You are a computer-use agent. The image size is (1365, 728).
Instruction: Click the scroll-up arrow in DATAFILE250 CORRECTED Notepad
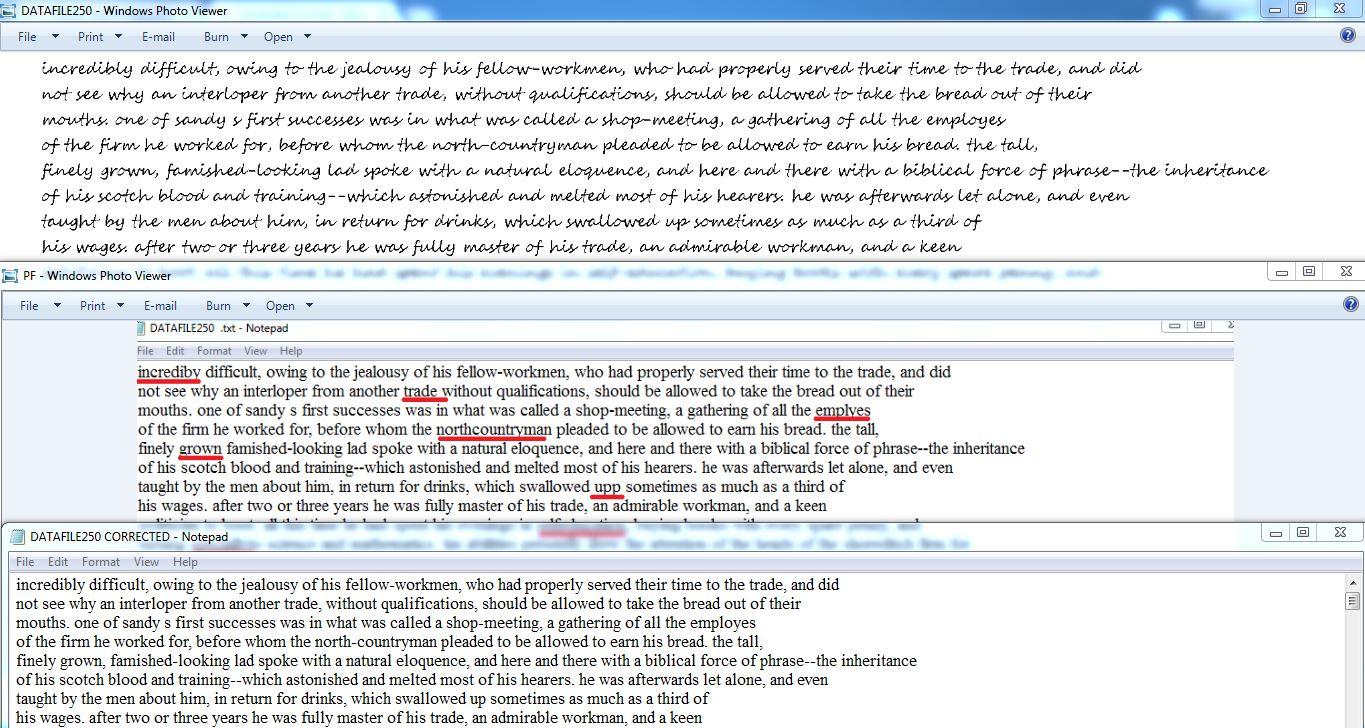(1352, 580)
